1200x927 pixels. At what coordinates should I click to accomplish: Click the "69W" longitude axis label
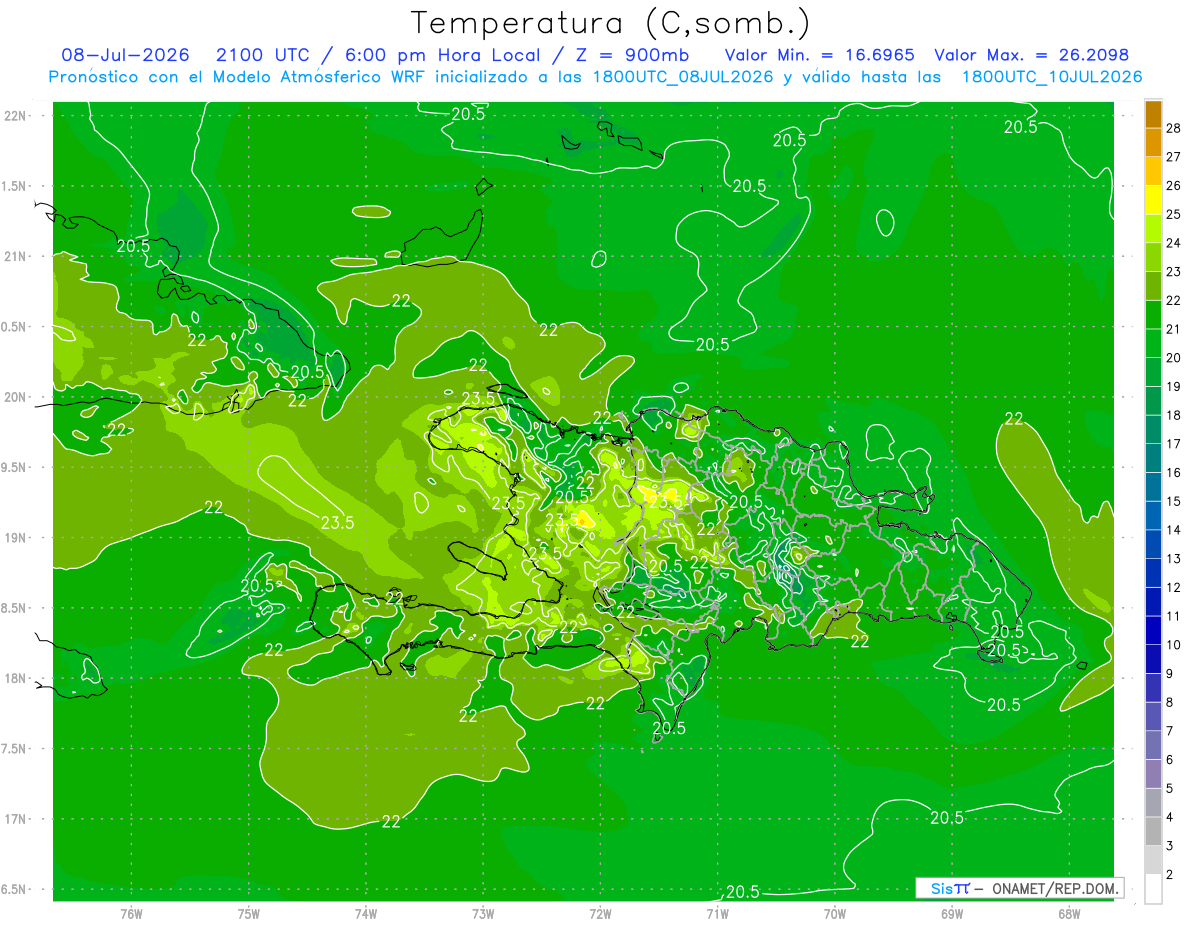952,913
